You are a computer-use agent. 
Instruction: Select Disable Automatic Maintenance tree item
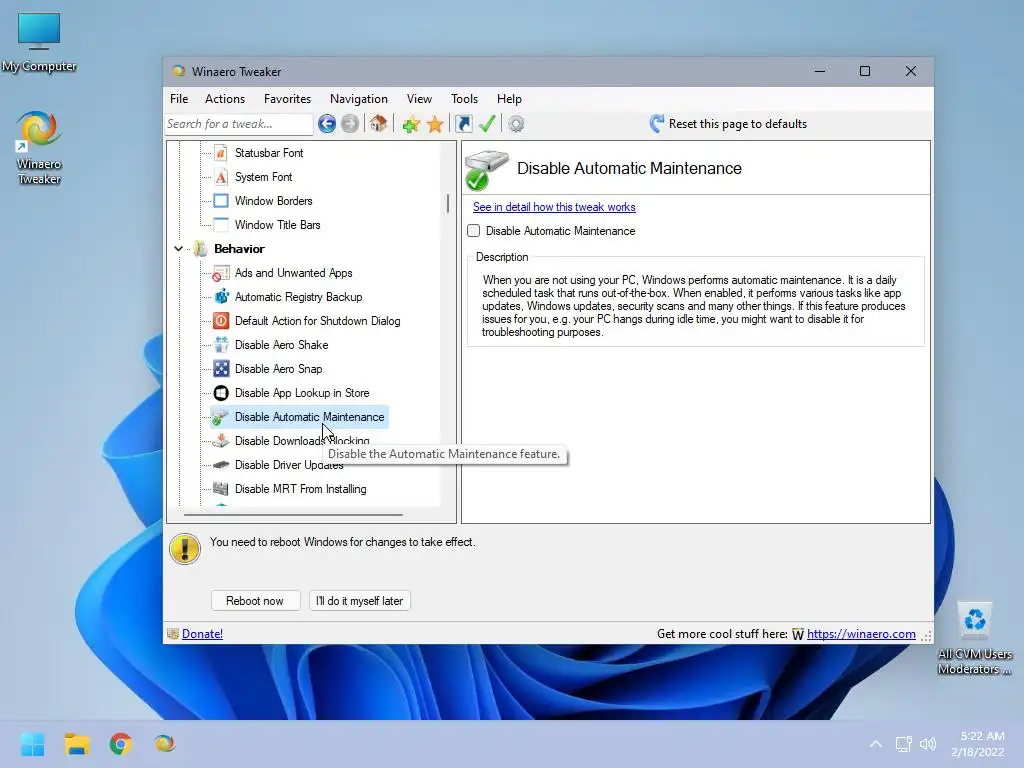299,417
